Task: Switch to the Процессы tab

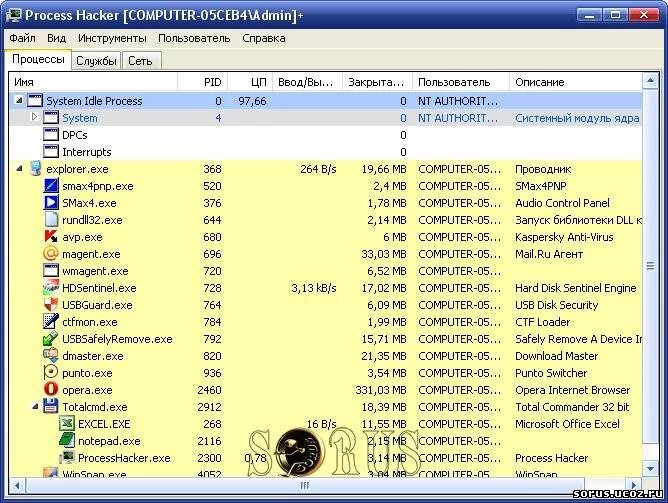Action: pyautogui.click(x=38, y=59)
